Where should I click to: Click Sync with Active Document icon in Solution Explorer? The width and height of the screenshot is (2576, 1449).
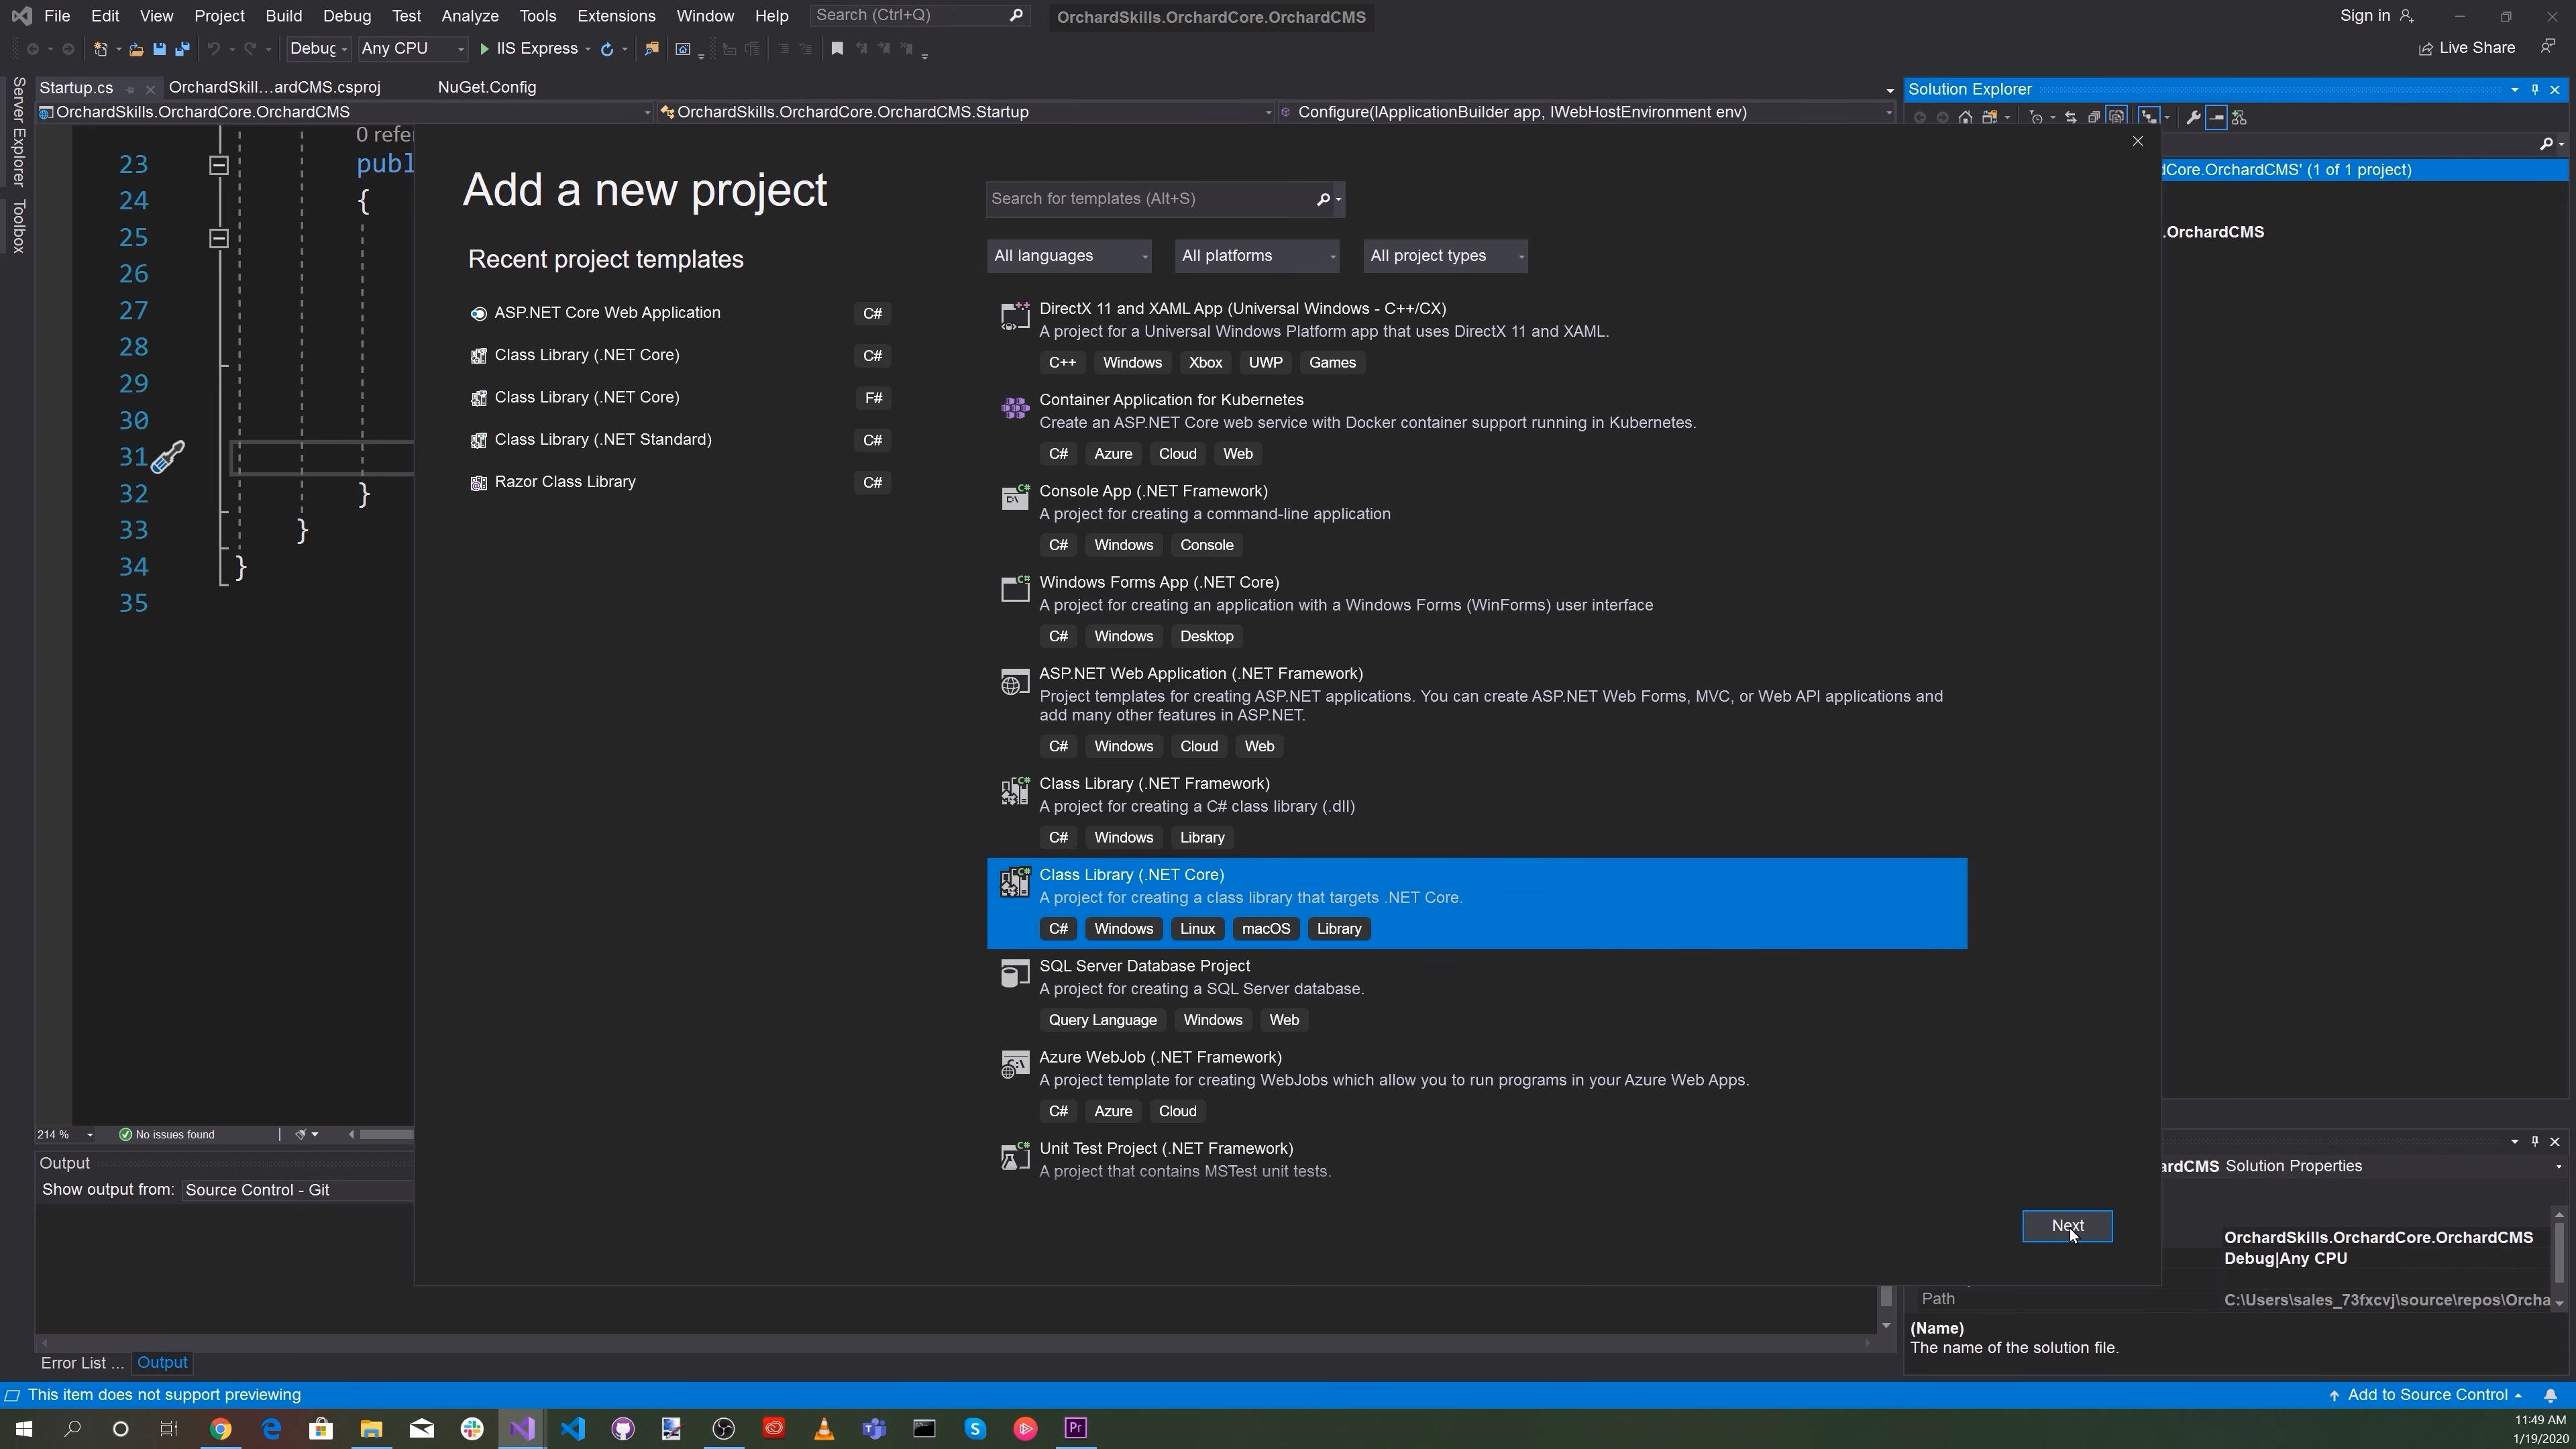point(2071,117)
